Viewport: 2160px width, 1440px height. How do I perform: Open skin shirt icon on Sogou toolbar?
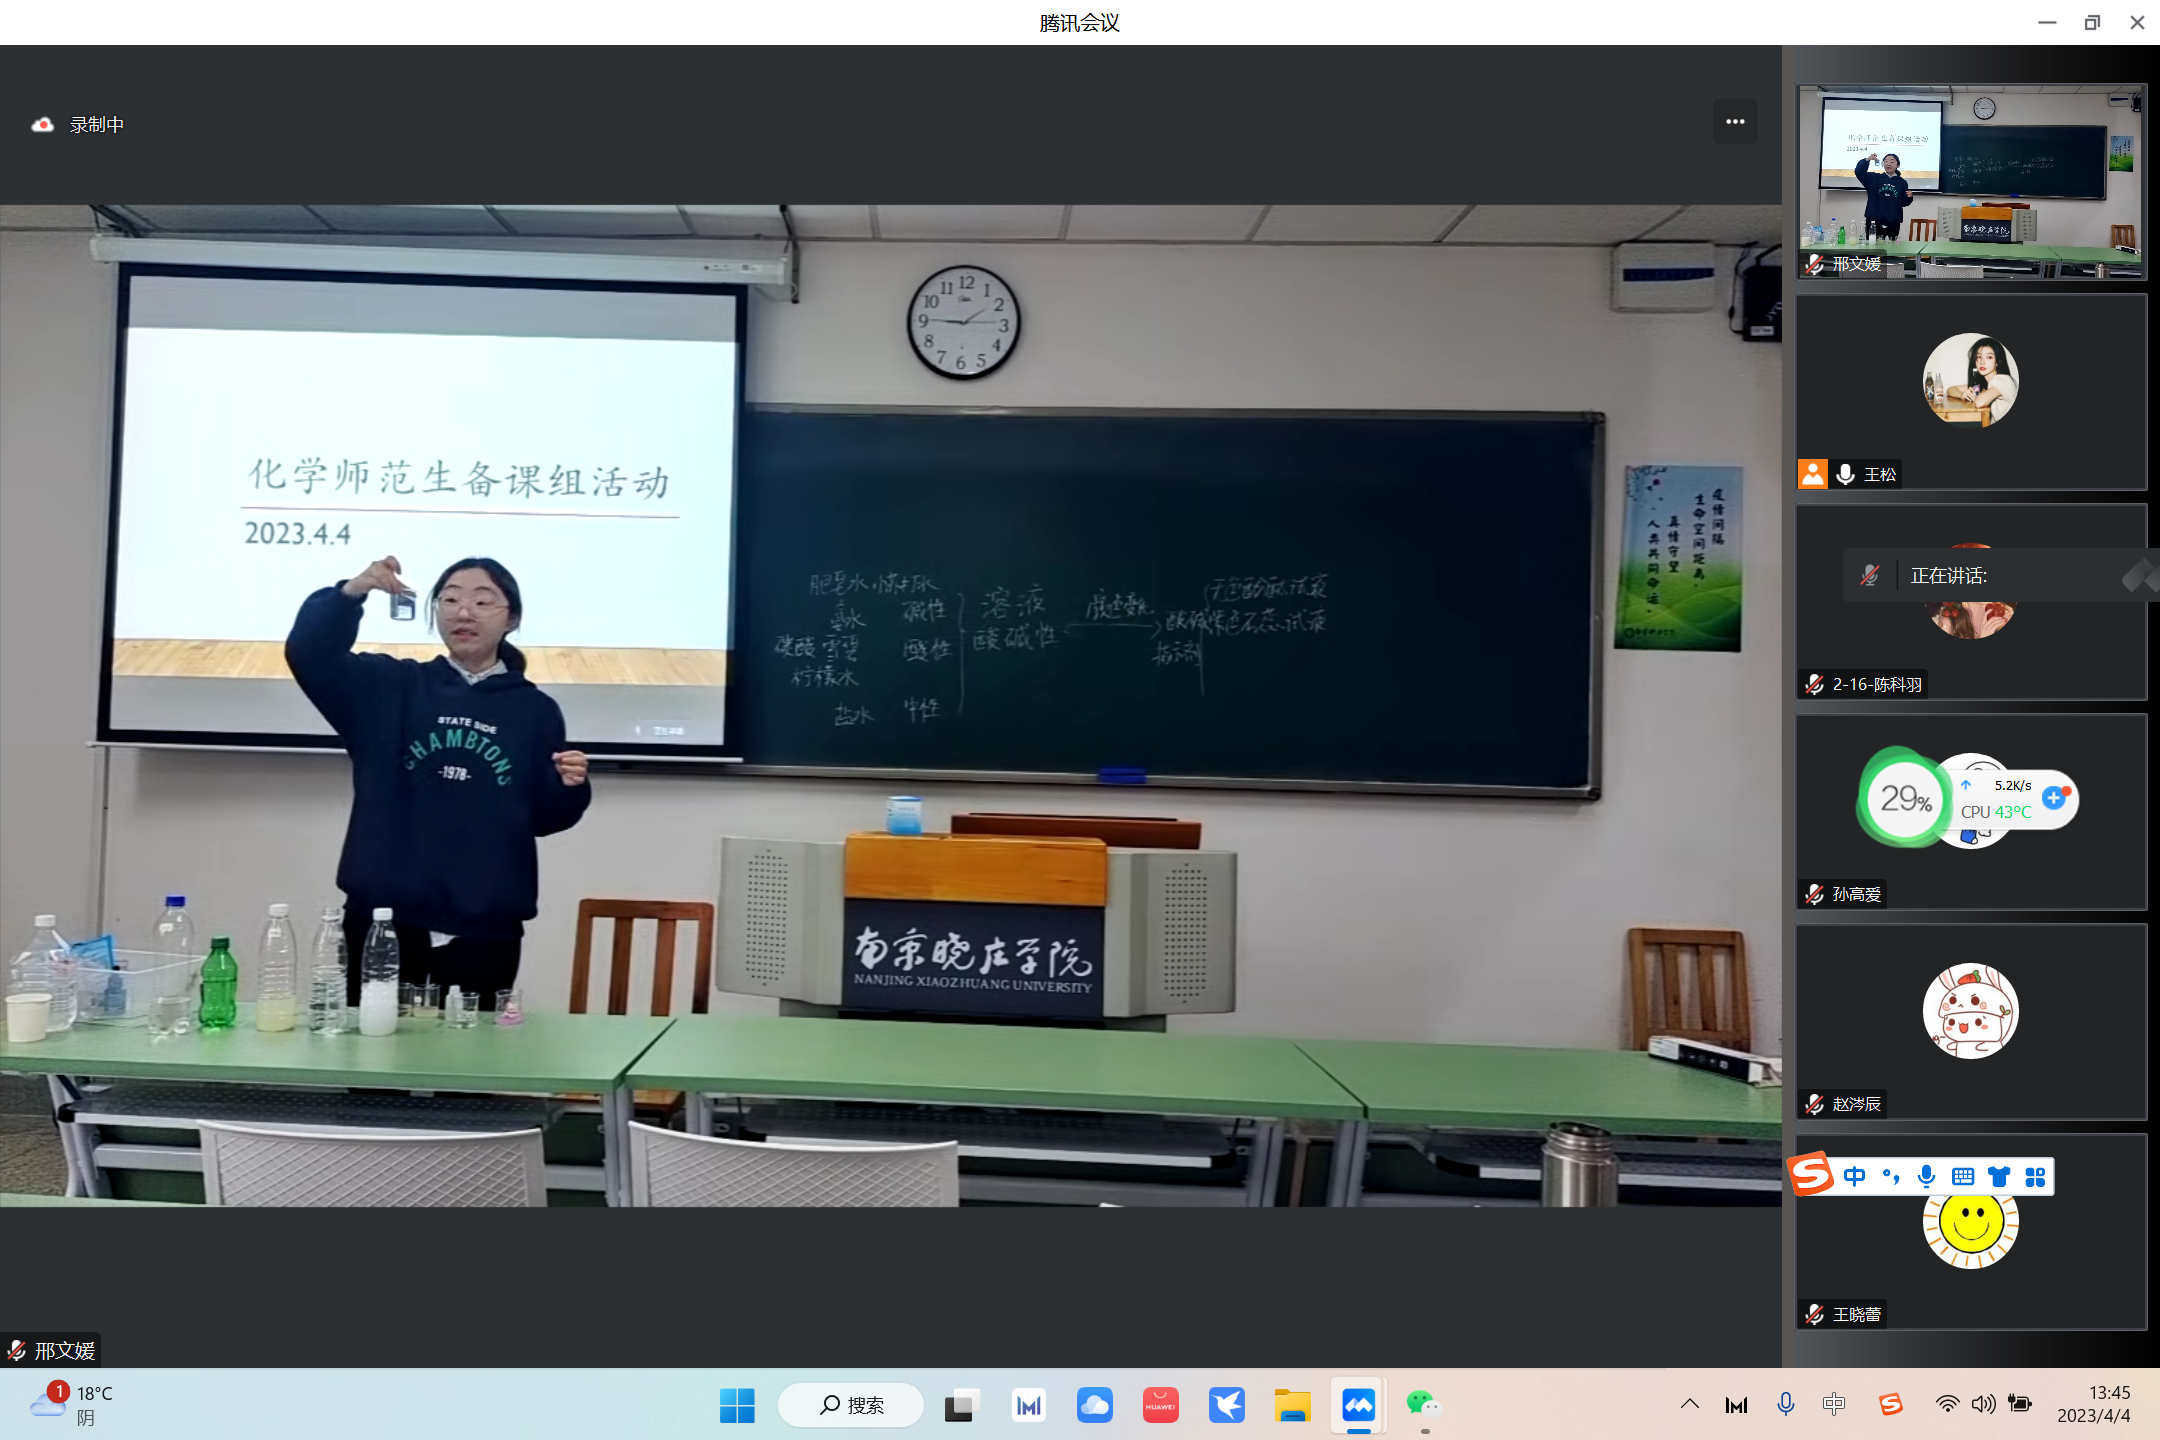click(x=1999, y=1177)
